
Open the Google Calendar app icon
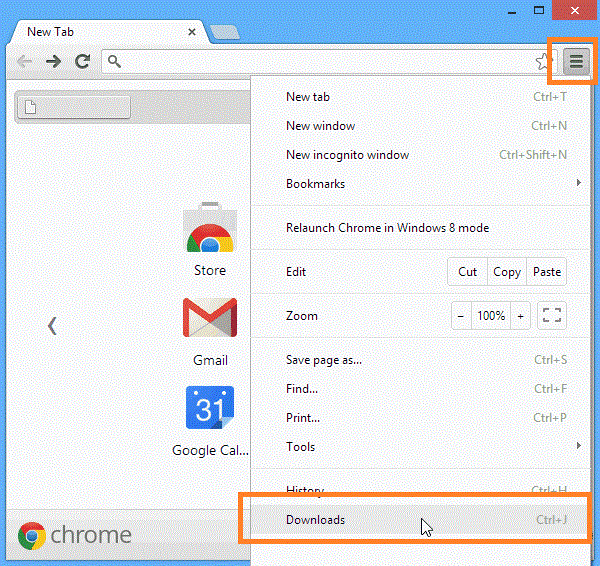point(210,408)
